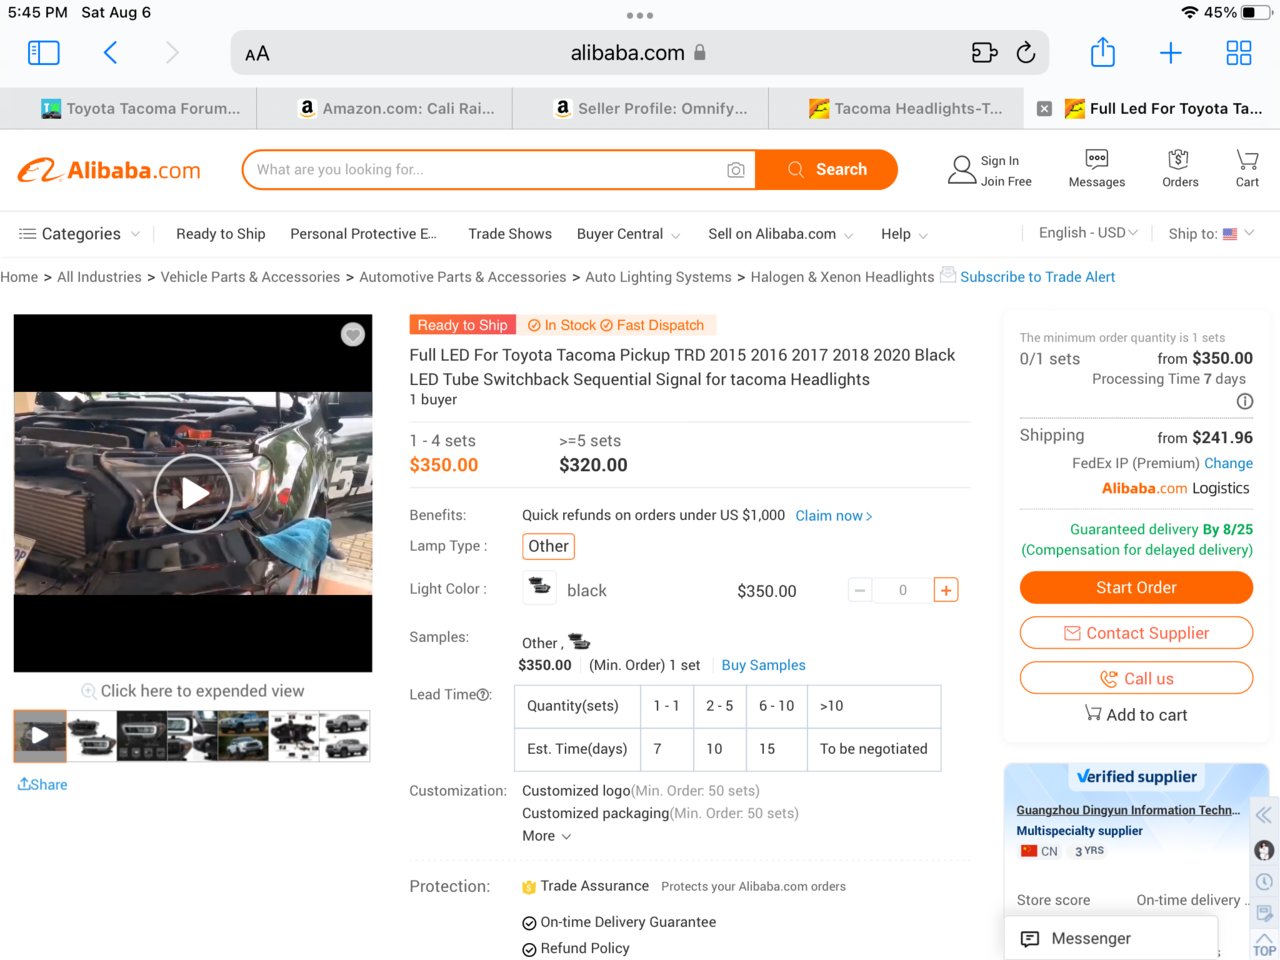
Task: Open the clock history sidebar icon
Action: (1264, 882)
